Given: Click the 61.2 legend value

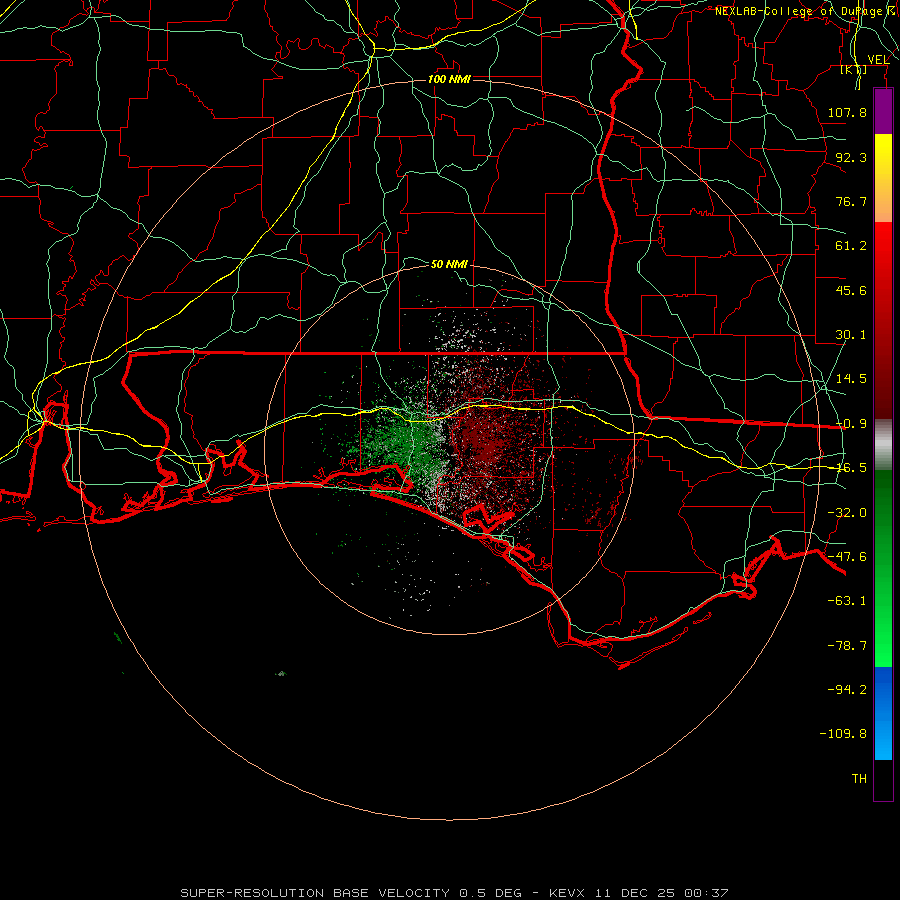Looking at the screenshot, I should 851,246.
